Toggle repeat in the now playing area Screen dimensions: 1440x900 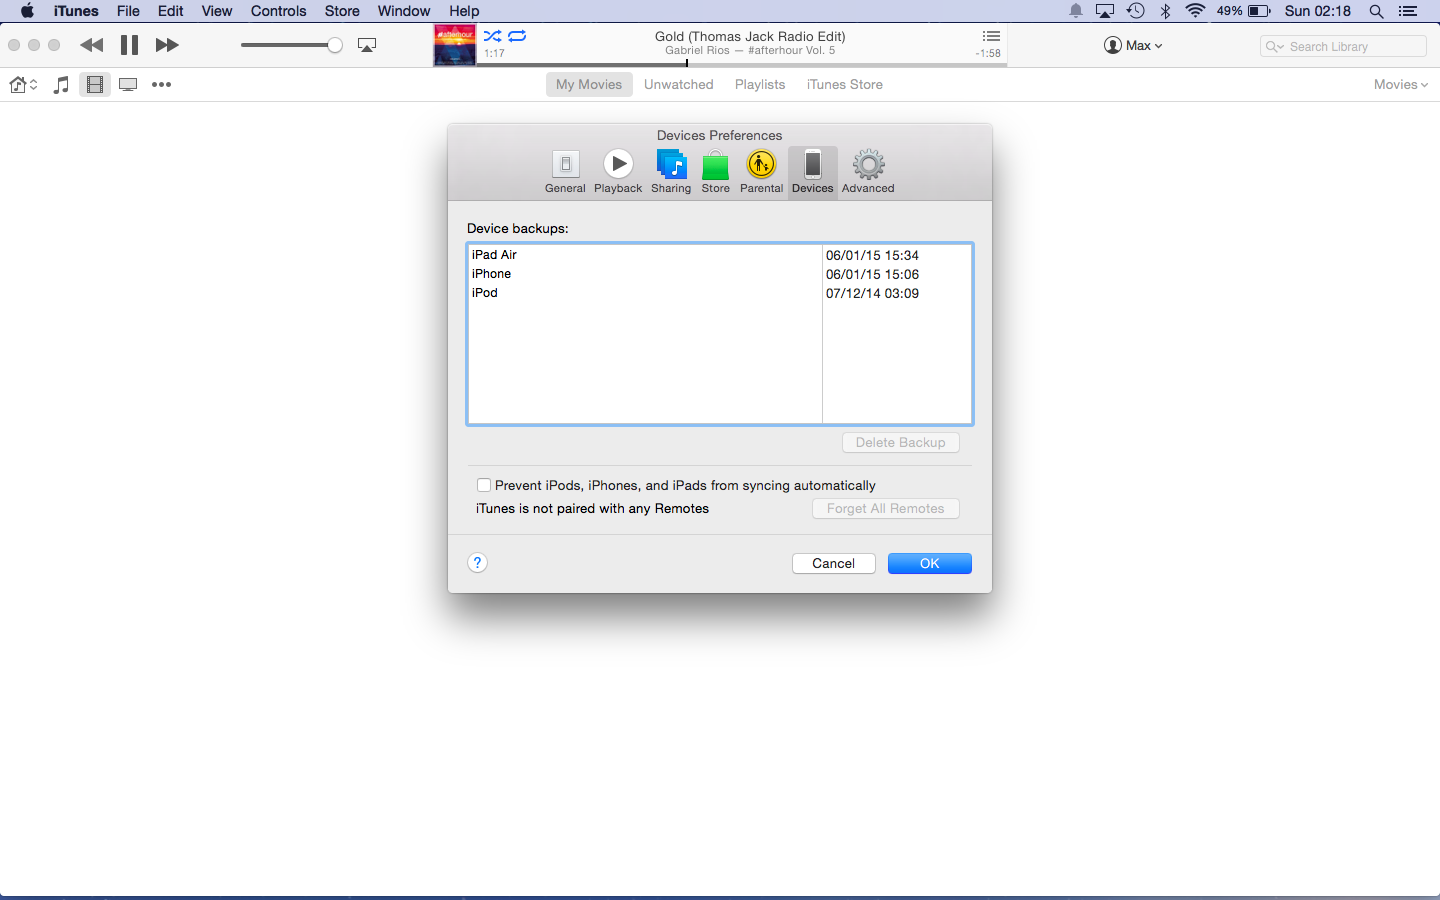(517, 36)
